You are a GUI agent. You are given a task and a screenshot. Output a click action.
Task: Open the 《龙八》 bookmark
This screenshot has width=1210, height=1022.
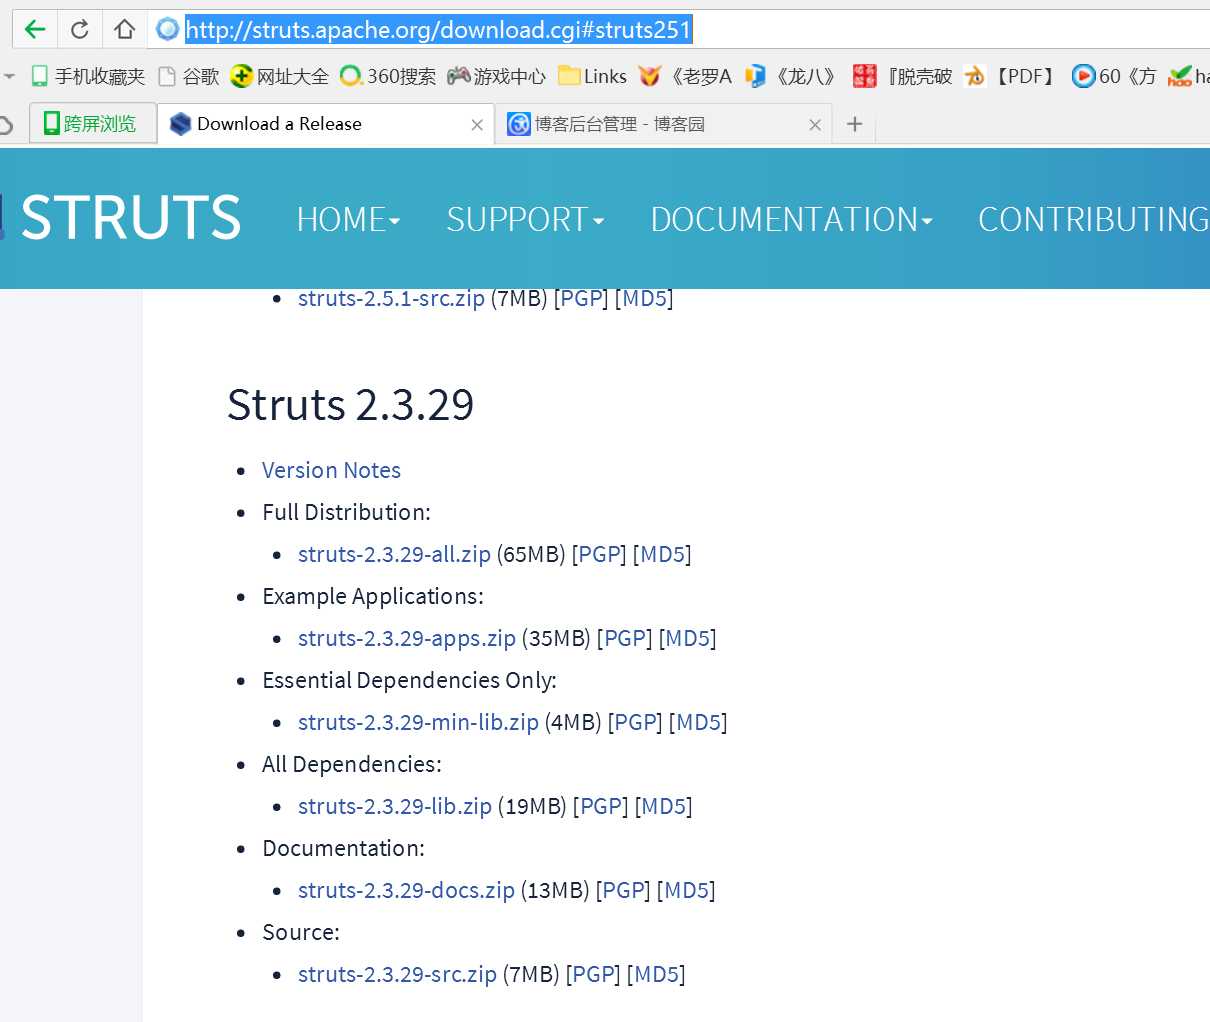(x=790, y=76)
